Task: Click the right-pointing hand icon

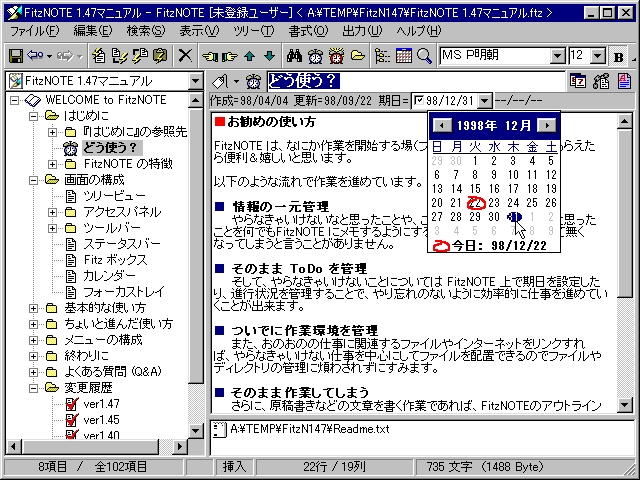Action: 229,56
